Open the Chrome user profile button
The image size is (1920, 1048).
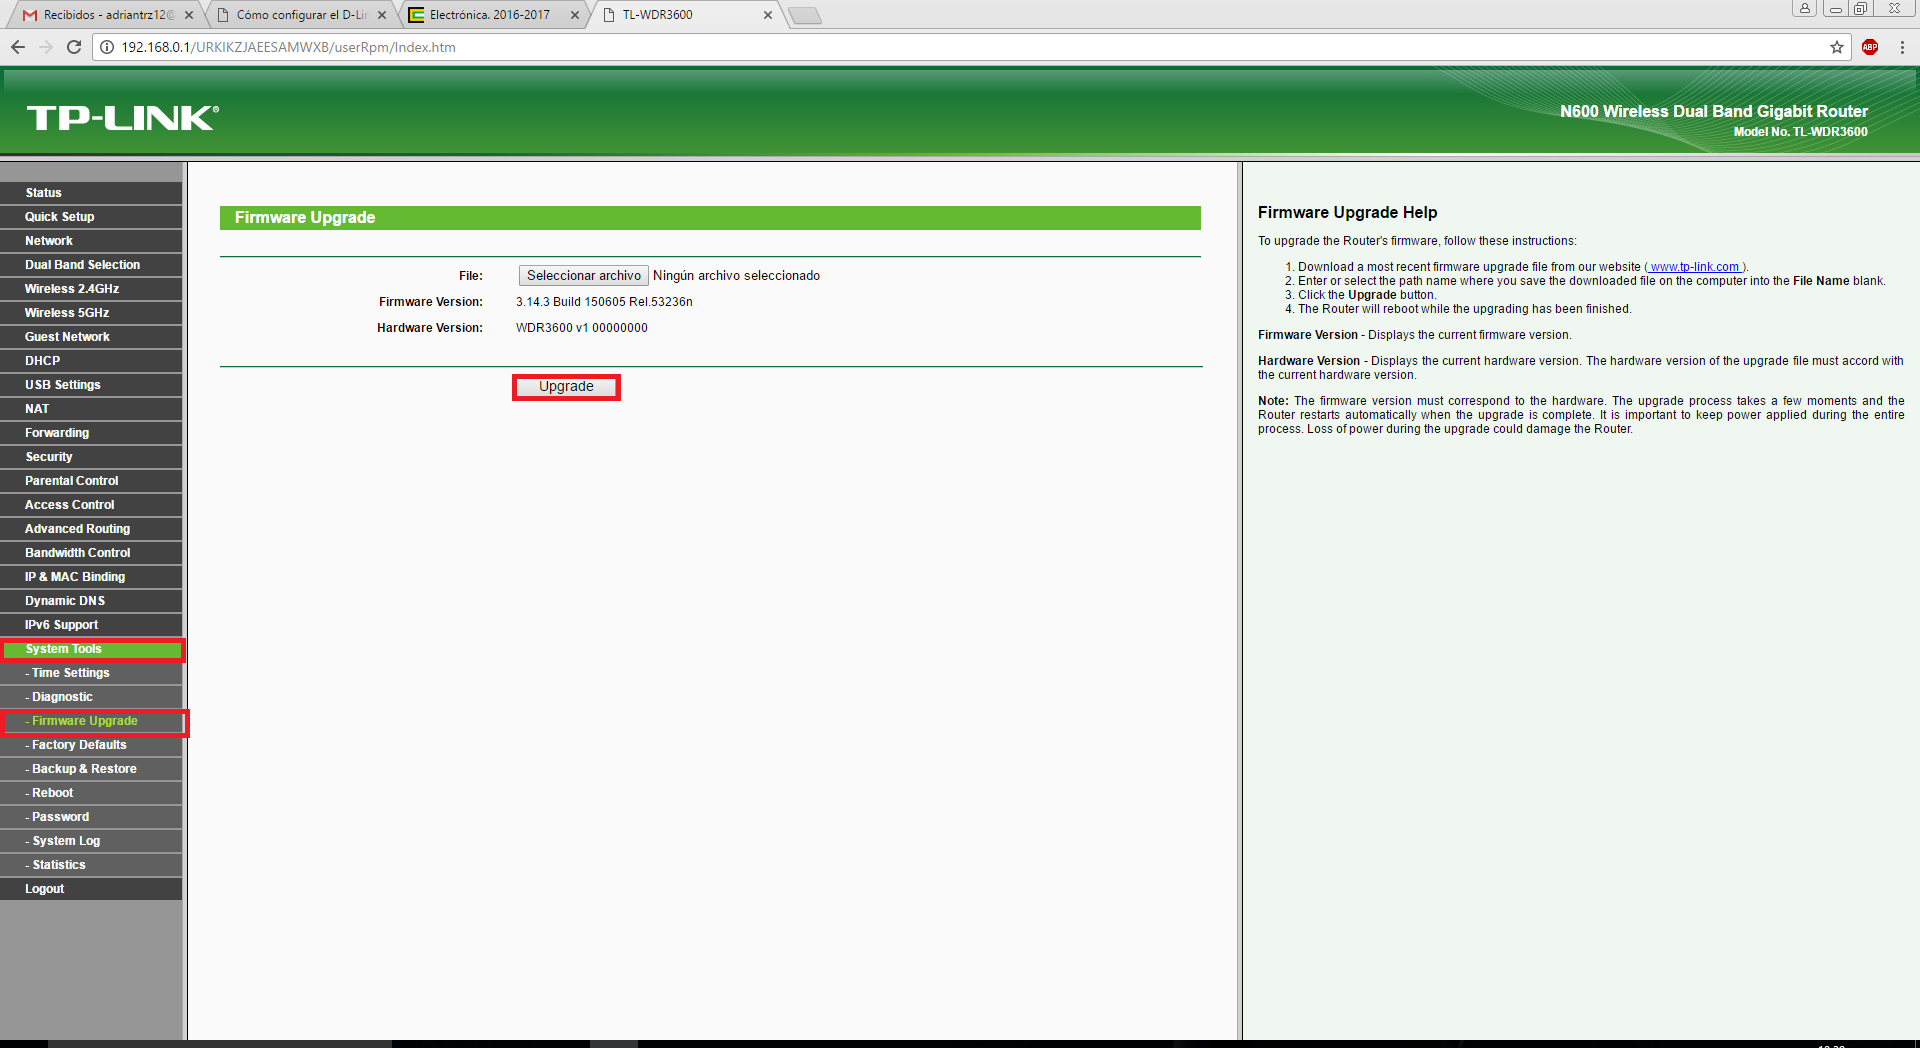click(1805, 8)
